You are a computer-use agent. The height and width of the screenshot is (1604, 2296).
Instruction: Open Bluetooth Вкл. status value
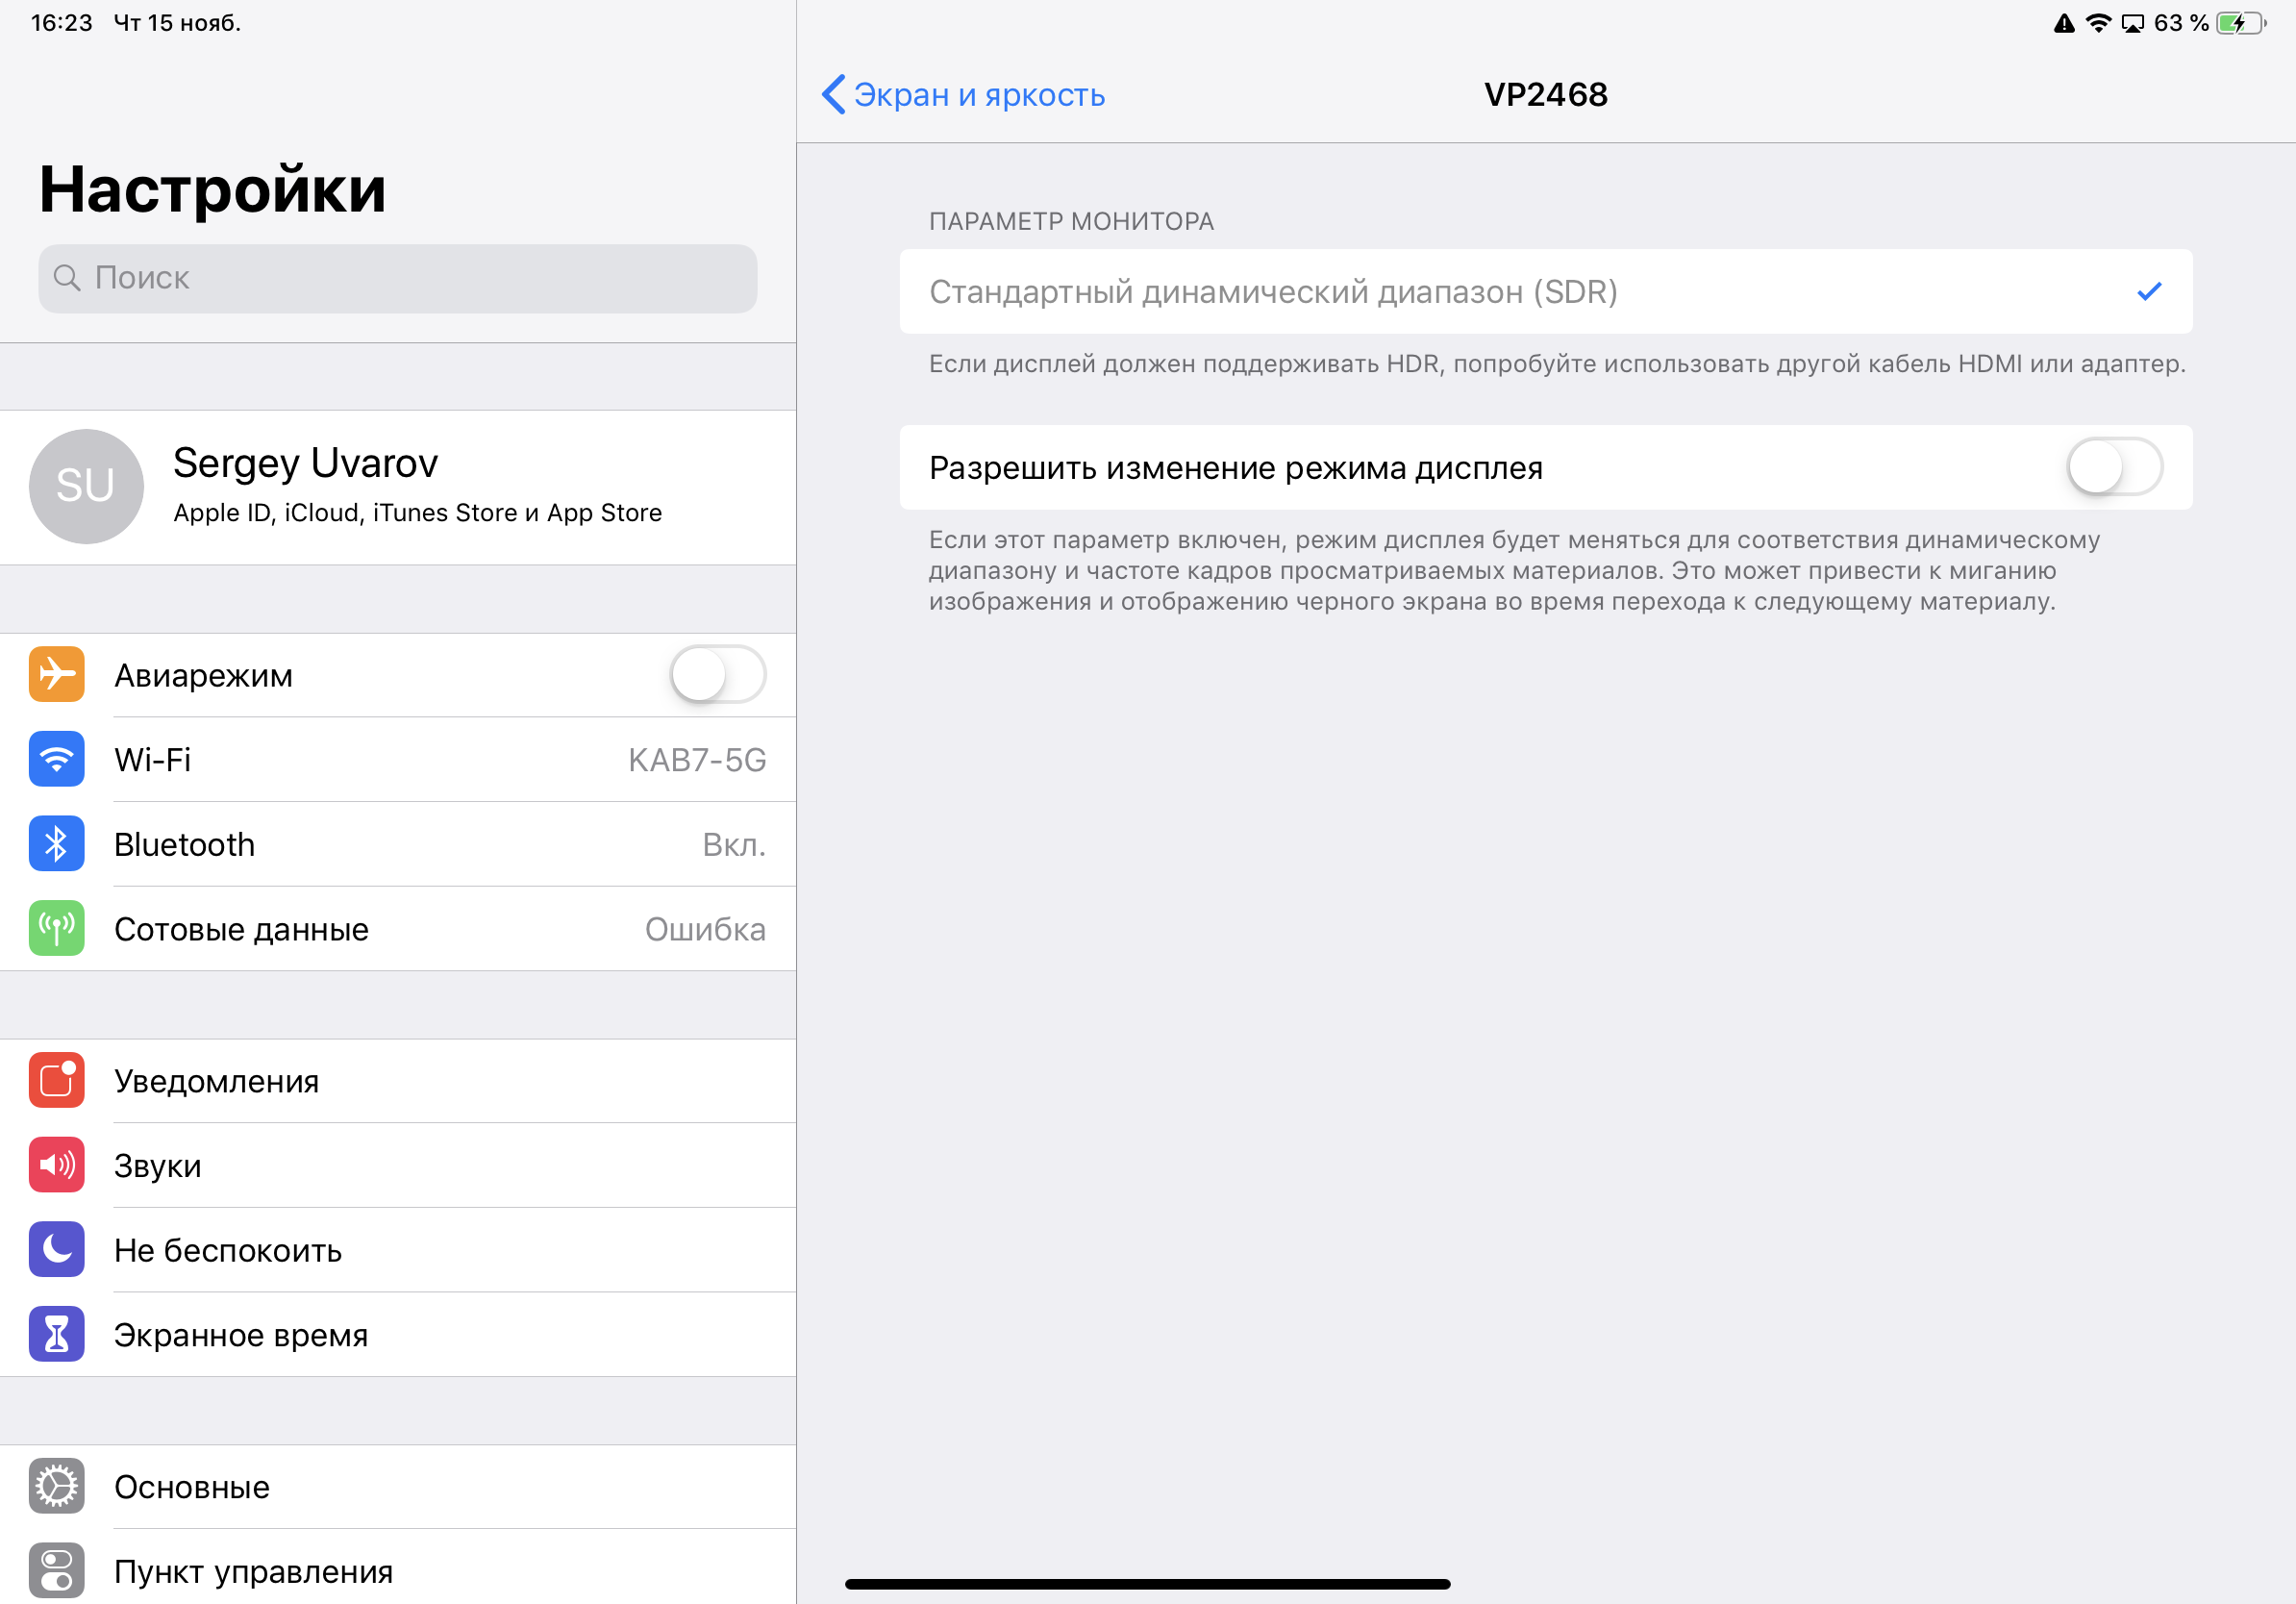[x=733, y=845]
